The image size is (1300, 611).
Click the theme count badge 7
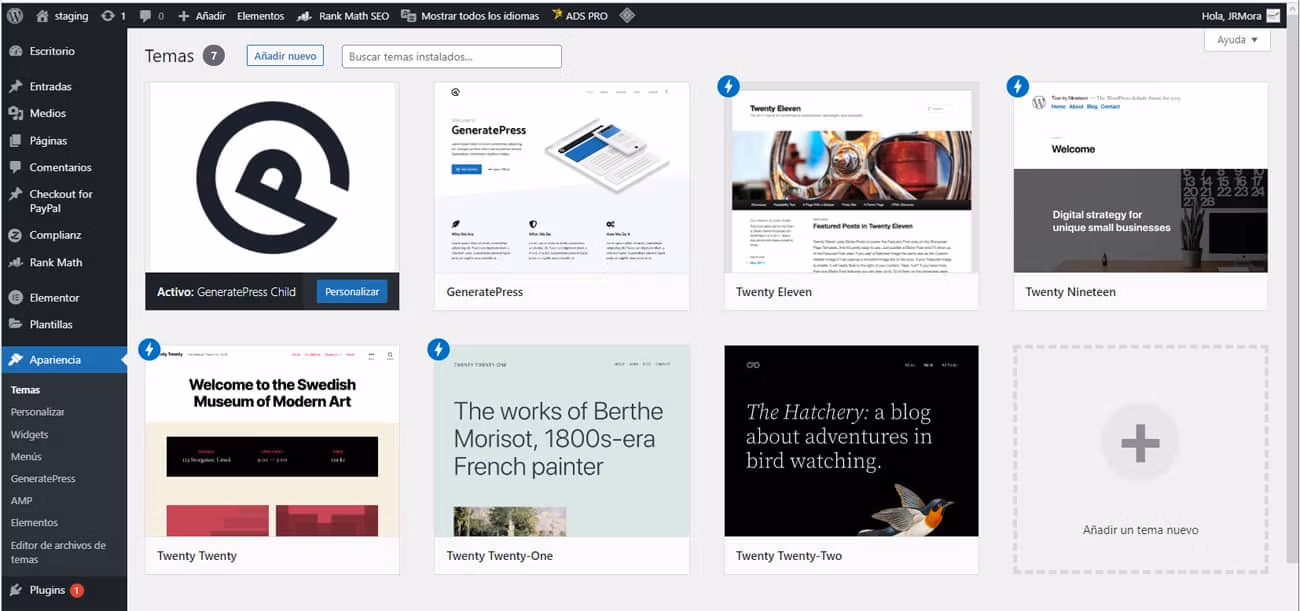click(213, 56)
